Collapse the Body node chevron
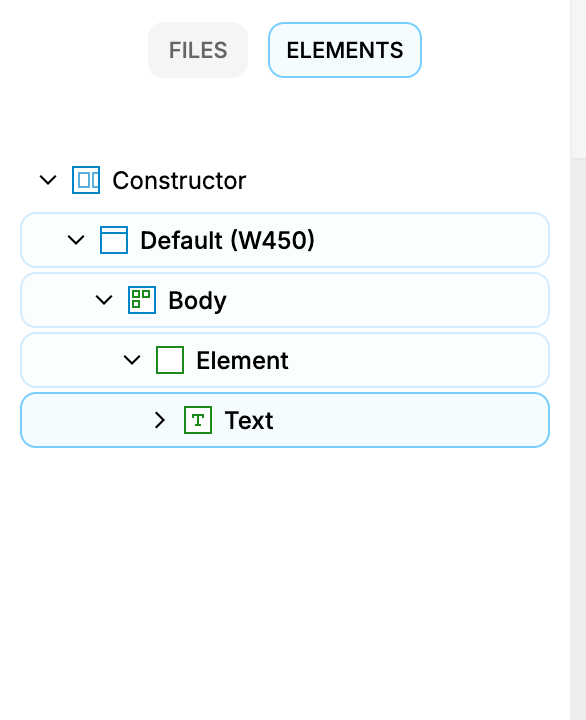 [104, 300]
